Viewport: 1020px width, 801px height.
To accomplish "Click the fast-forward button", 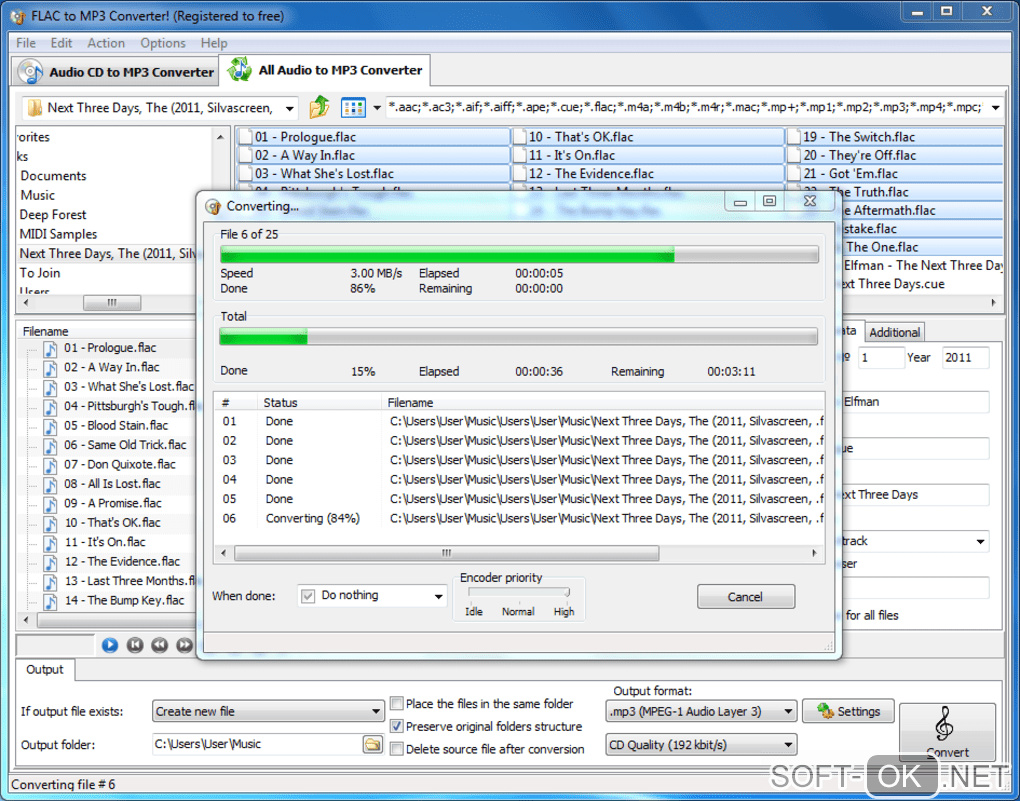I will point(184,645).
